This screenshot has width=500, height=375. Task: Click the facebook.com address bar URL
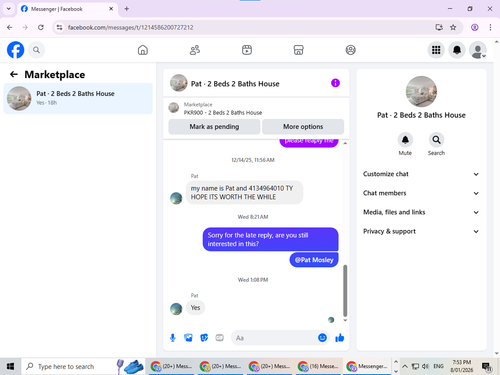130,27
